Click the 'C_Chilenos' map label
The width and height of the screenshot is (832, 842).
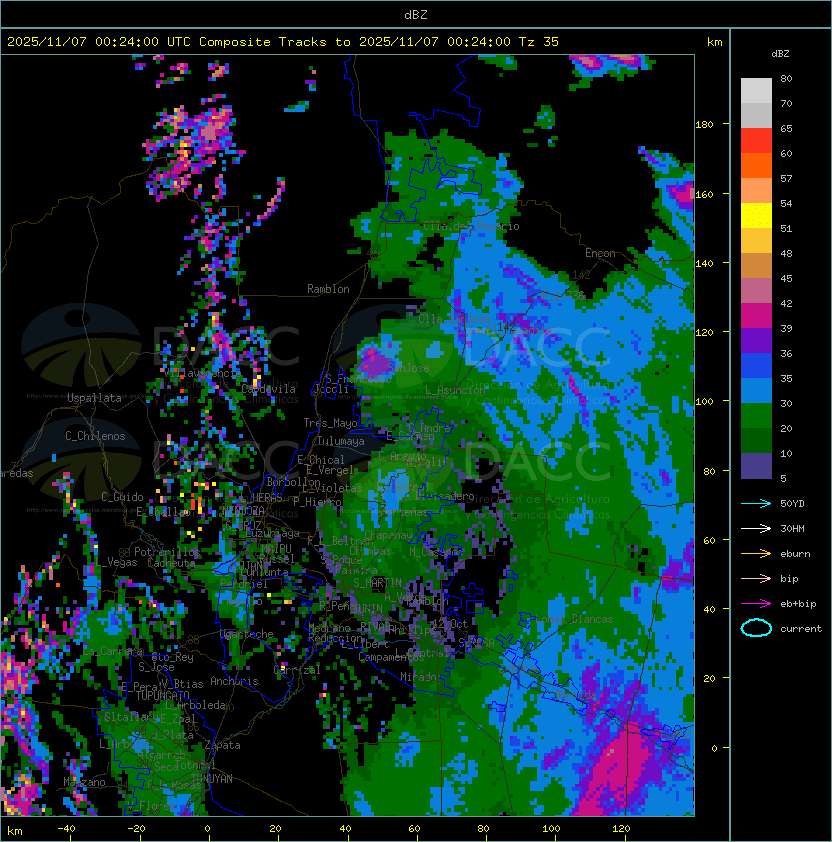[95, 436]
